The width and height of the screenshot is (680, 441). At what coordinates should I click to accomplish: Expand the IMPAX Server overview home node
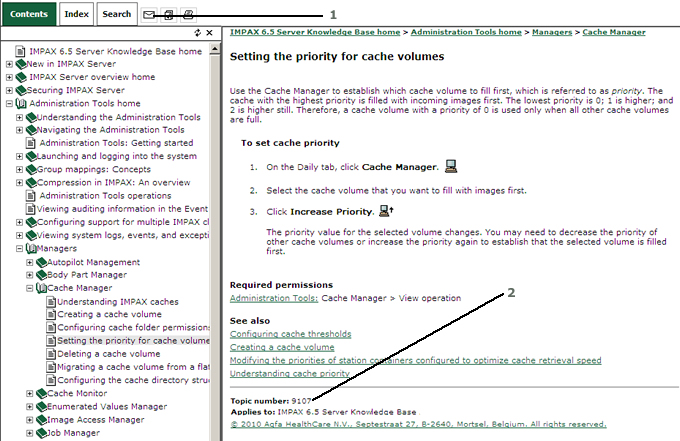point(9,77)
